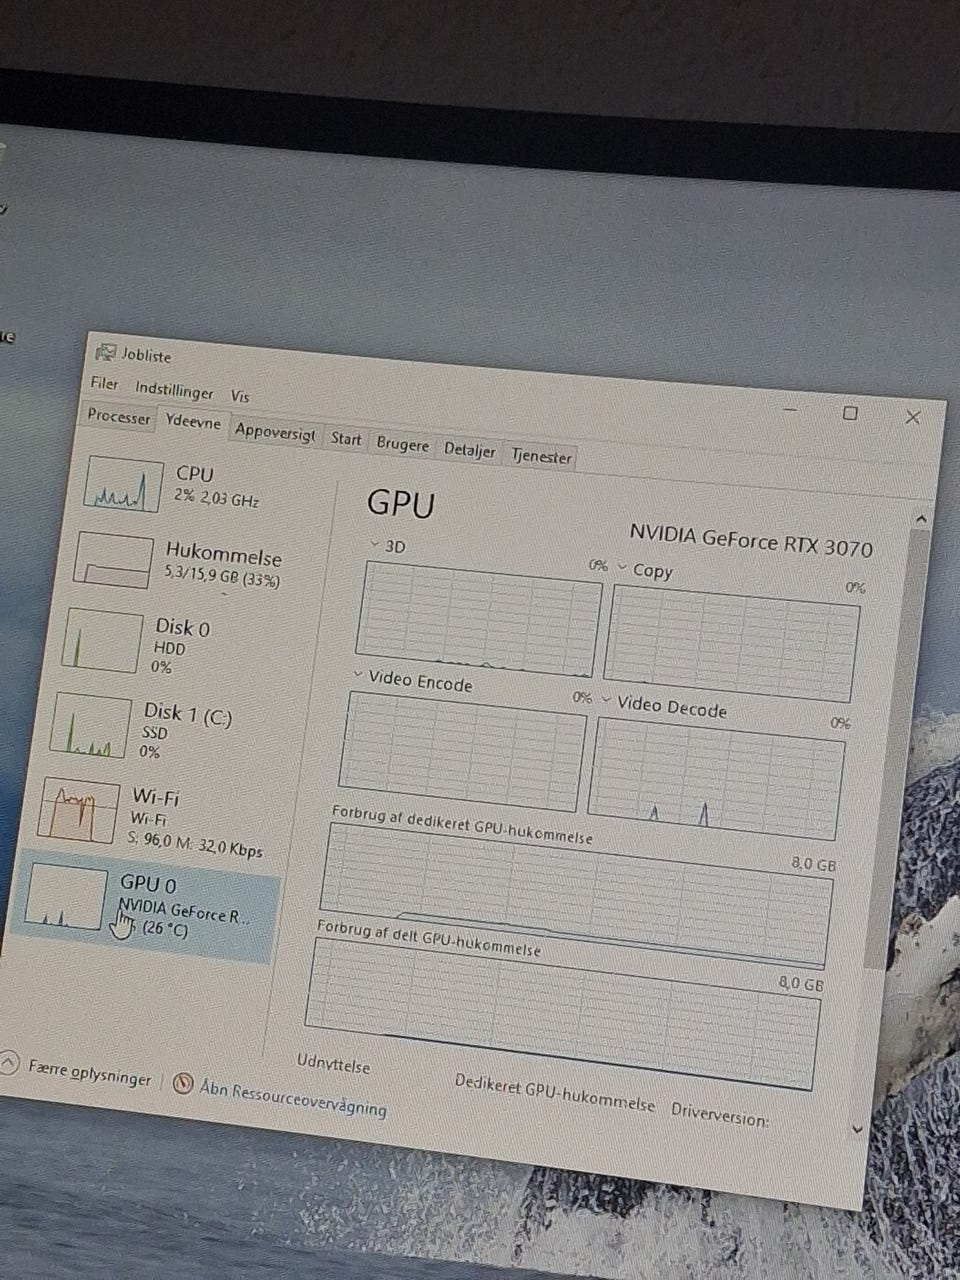Screen dimensions: 960x1280
Task: Select the Disk 0 HDD graph thumbnail
Action: pyautogui.click(x=103, y=641)
